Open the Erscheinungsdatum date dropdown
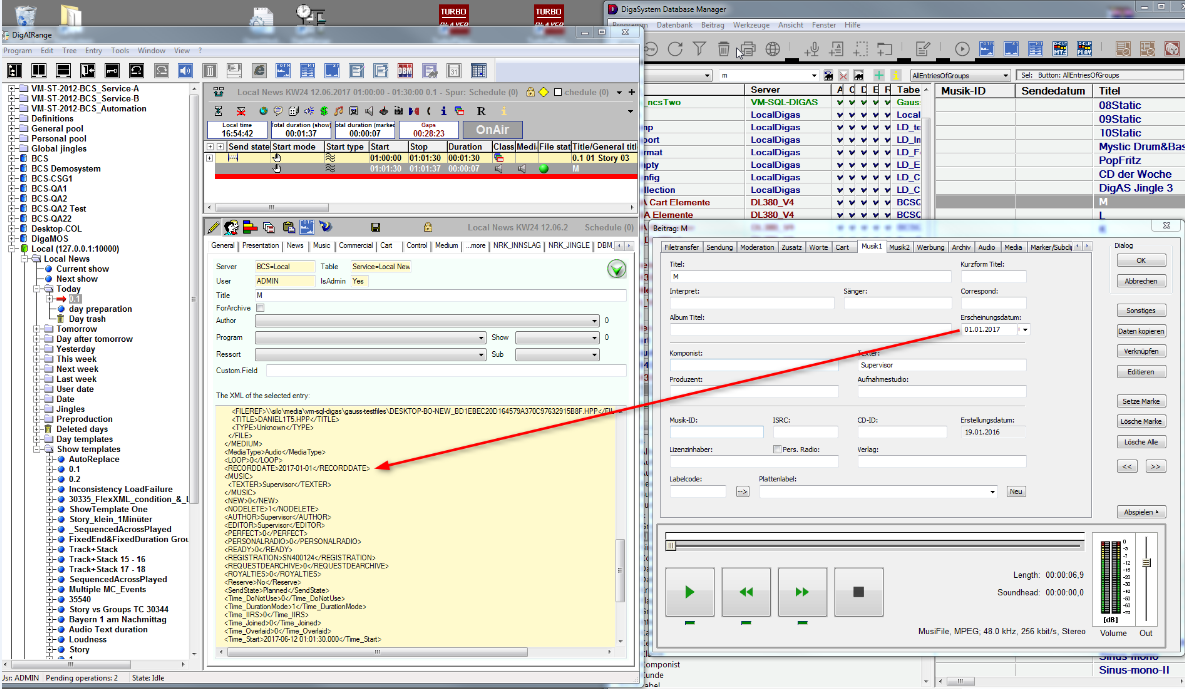This screenshot has width=1185, height=689. [1025, 329]
